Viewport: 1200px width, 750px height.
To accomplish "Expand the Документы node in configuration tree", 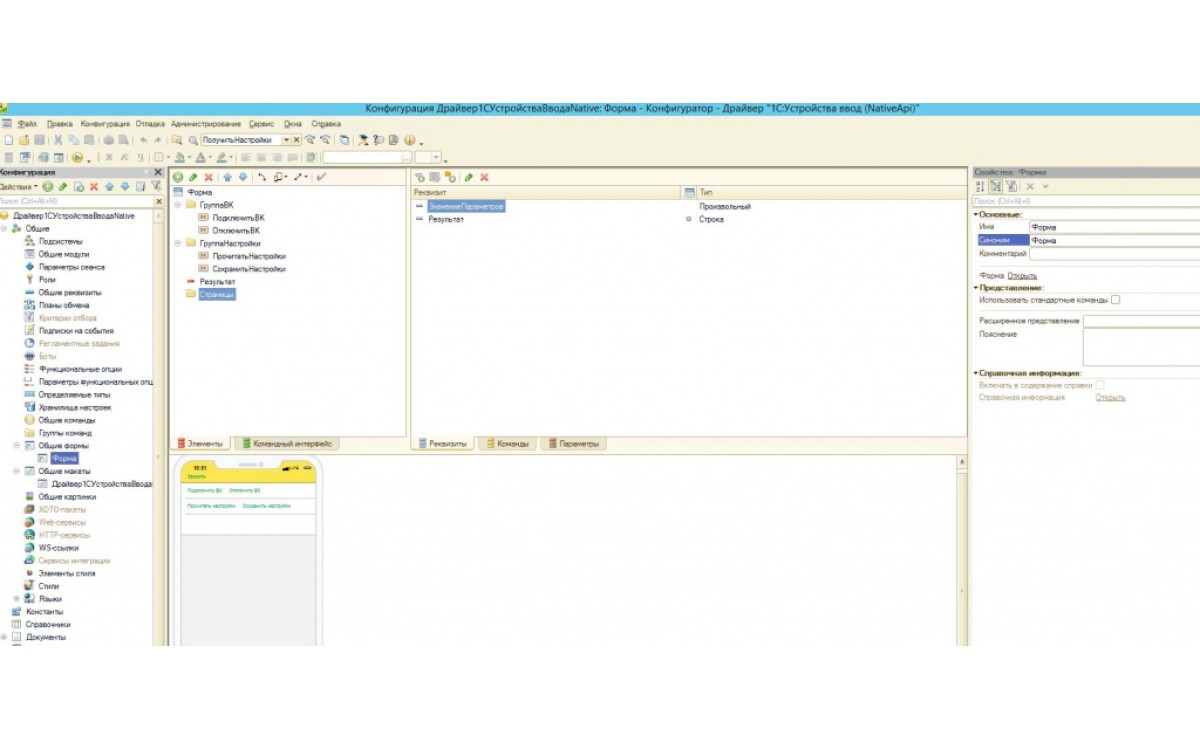I will click(4, 637).
